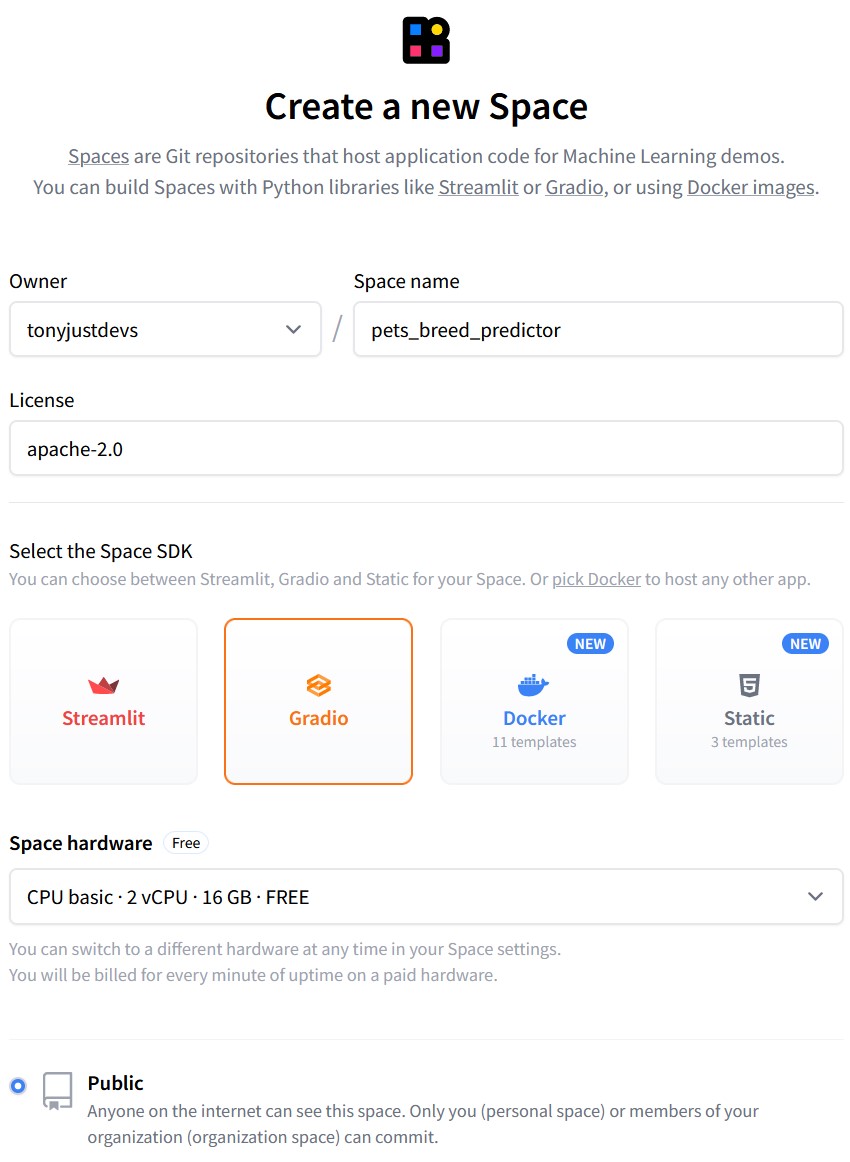Choose the Static 3 templates card
850x1162 pixels.
[749, 701]
